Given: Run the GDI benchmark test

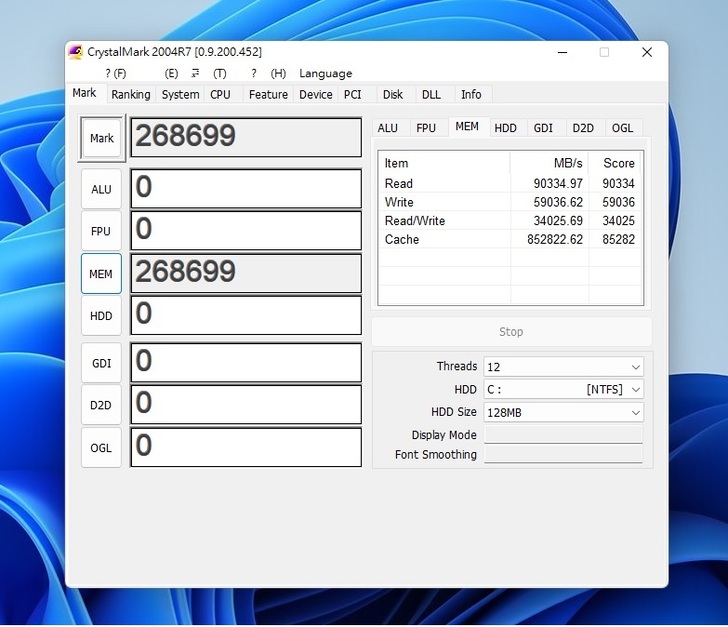Looking at the screenshot, I should pos(101,363).
